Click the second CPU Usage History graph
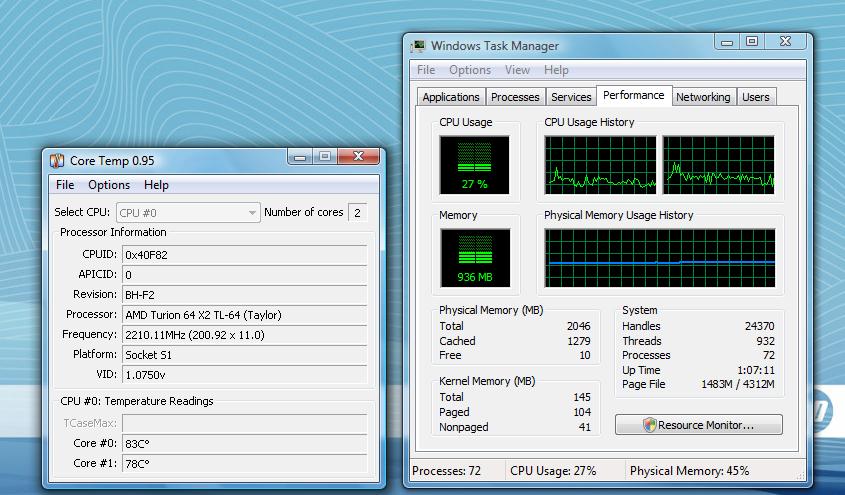The height and width of the screenshot is (495, 845). tap(718, 165)
